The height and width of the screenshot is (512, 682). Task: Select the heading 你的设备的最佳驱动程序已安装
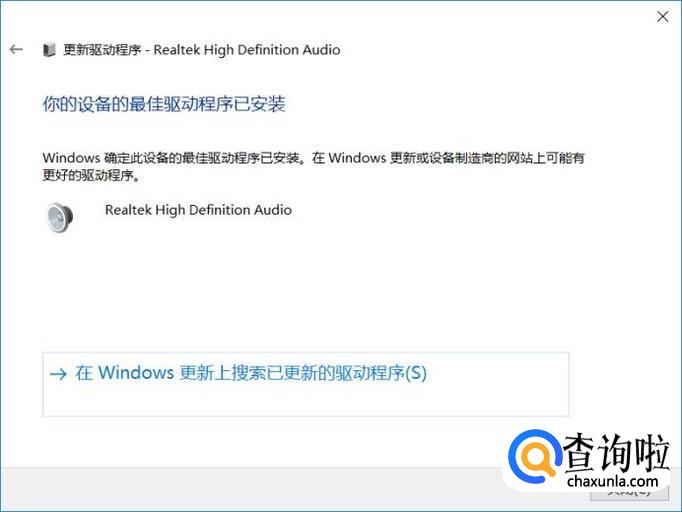(164, 104)
